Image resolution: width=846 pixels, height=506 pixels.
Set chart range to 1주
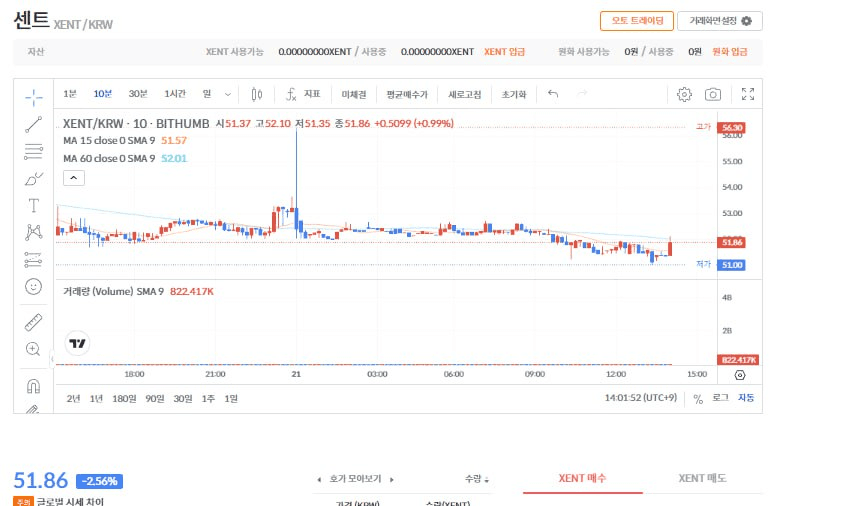point(208,399)
